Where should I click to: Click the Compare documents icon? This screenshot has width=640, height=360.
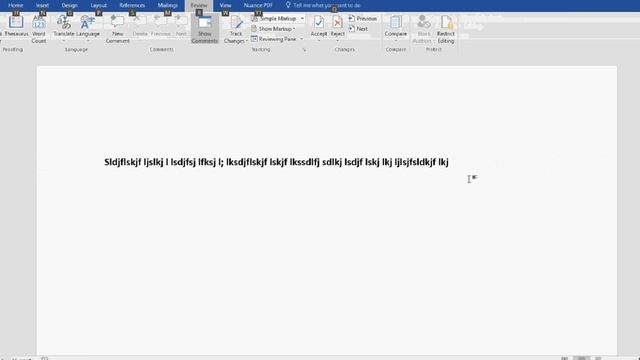(396, 22)
